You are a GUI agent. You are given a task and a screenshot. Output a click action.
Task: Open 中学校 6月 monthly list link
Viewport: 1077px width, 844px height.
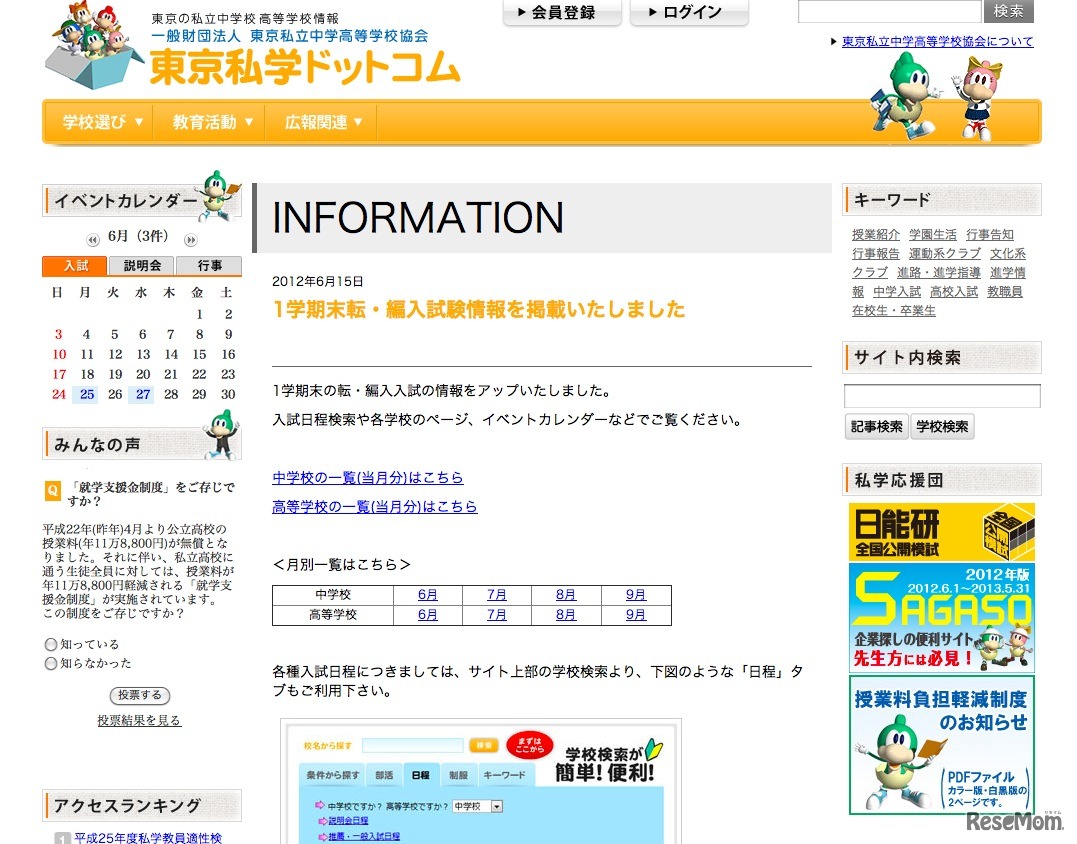427,595
